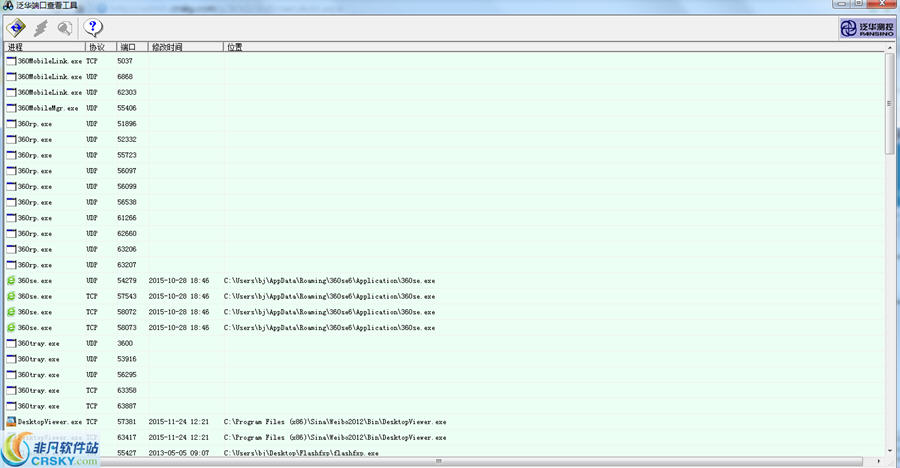Viewport: 900px width, 468px height.
Task: Click the application icon in the title bar
Action: pyautogui.click(x=8, y=6)
